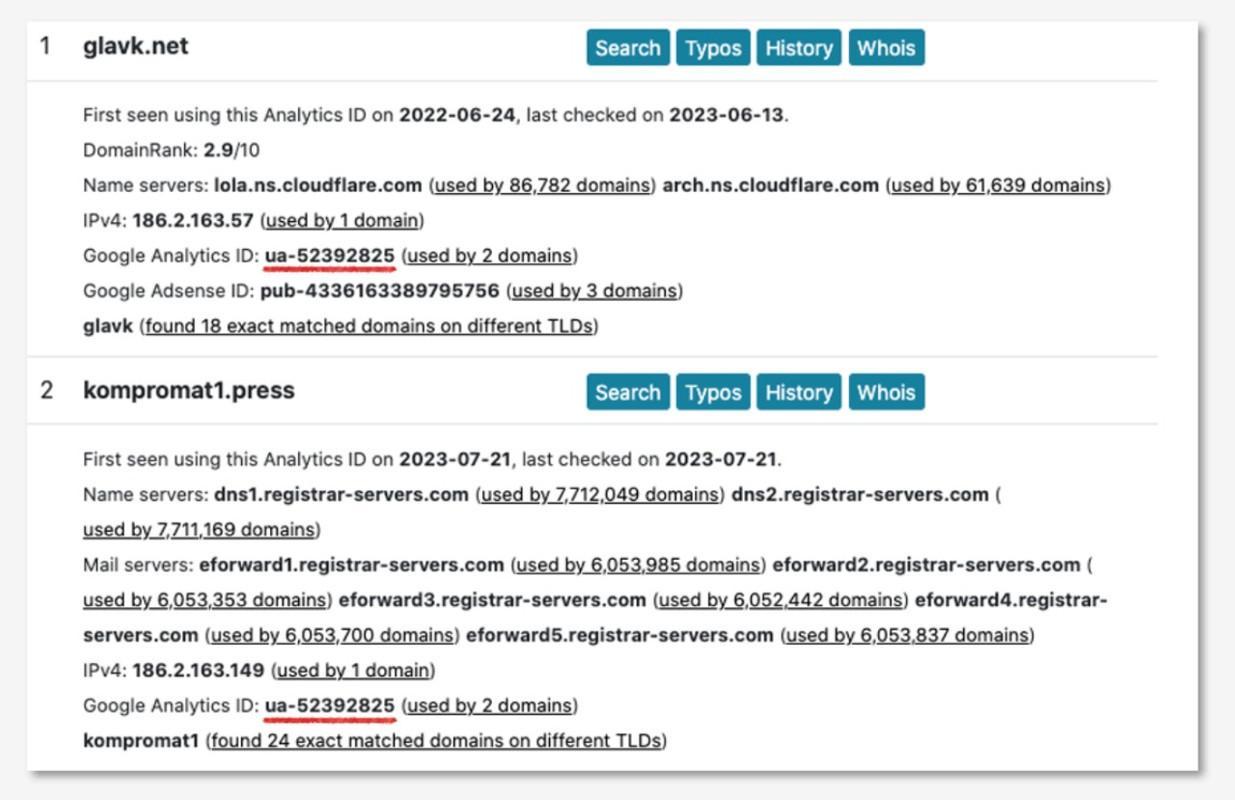Image resolution: width=1235 pixels, height=800 pixels.
Task: Select the glavk.net domain heading
Action: pyautogui.click(x=135, y=47)
